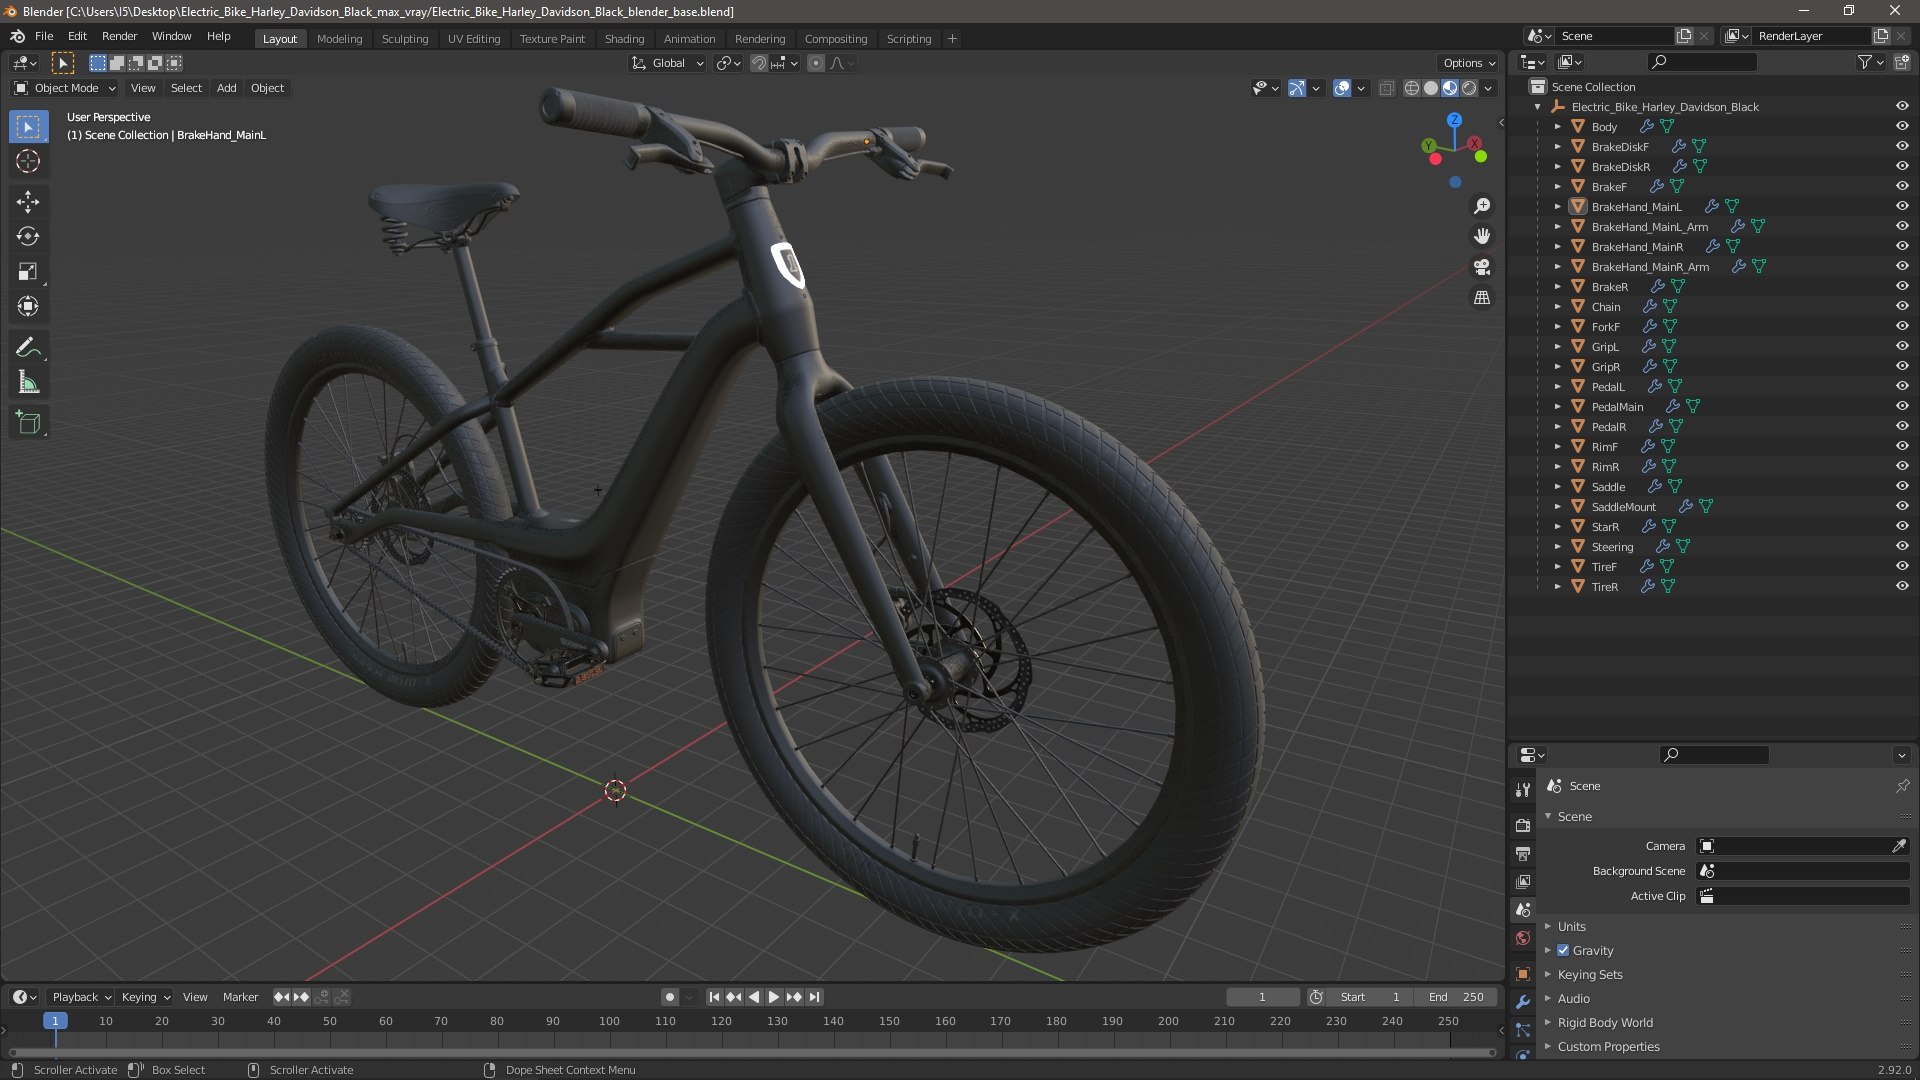This screenshot has height=1080, width=1920.
Task: Open the Keying dropdown in timeline
Action: click(x=145, y=997)
